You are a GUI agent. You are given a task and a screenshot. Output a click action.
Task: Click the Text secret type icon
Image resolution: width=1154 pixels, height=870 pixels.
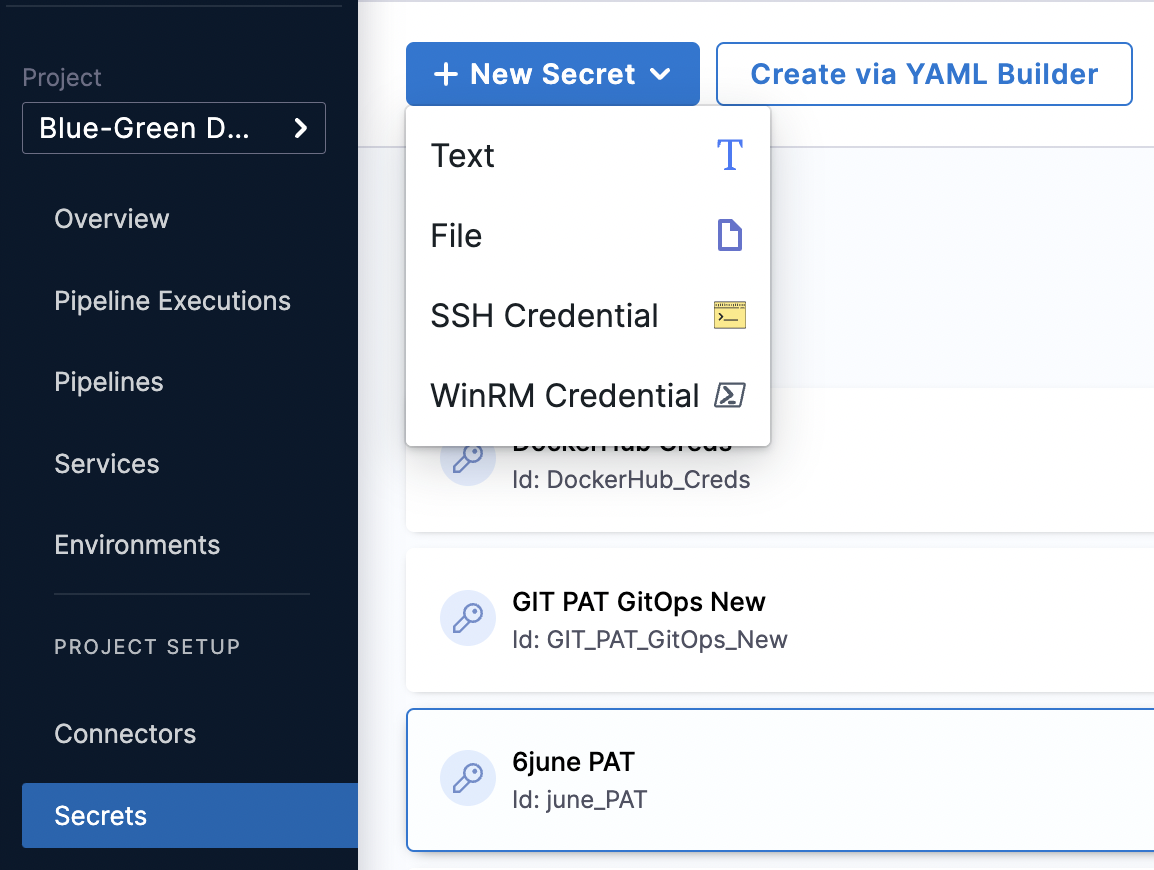729,155
